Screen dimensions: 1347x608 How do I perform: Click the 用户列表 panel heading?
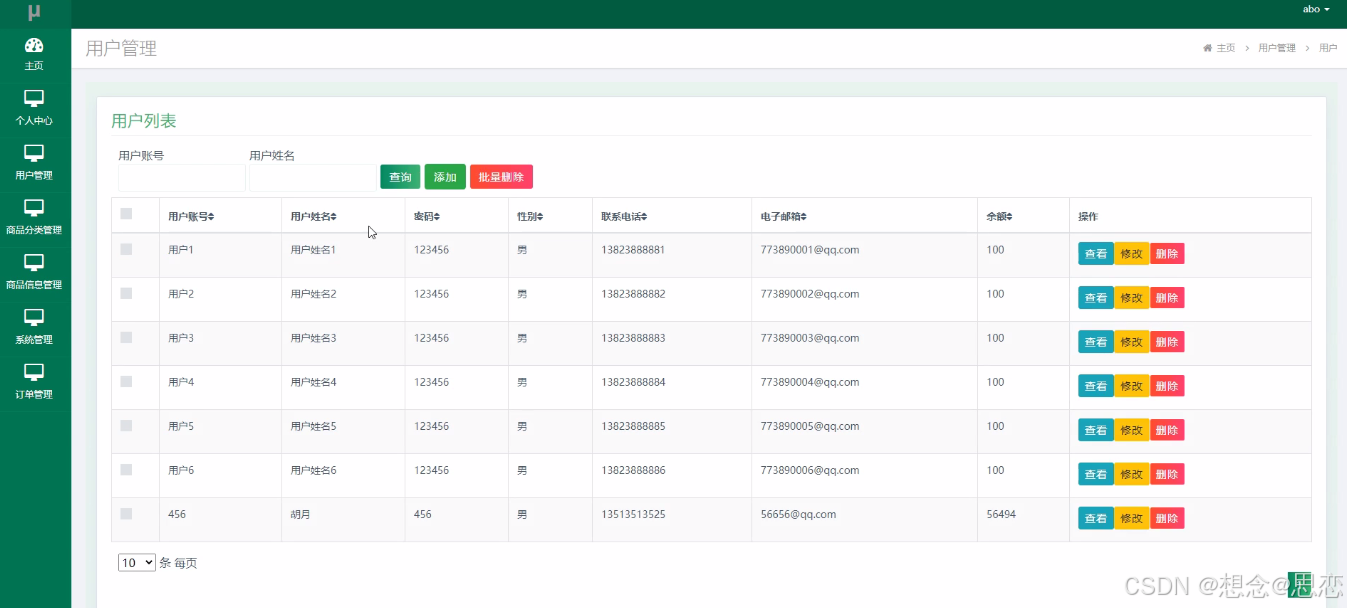[144, 121]
